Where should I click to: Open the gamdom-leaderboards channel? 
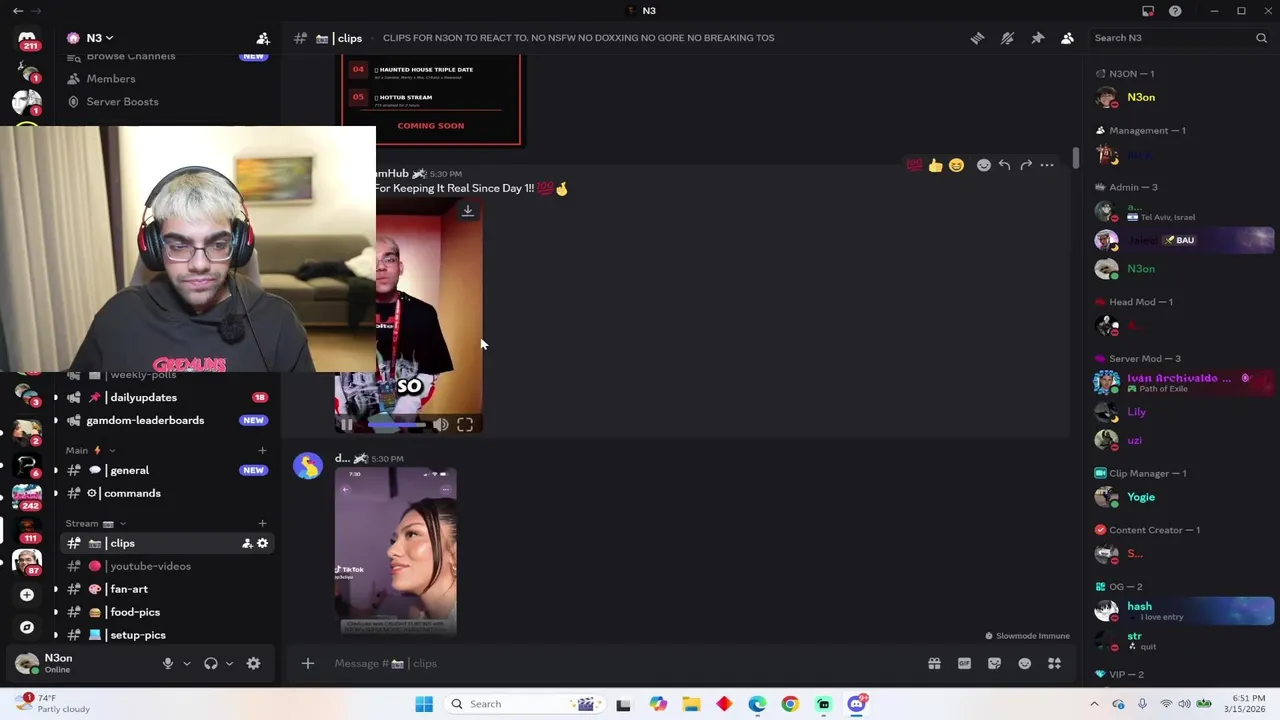click(166, 420)
